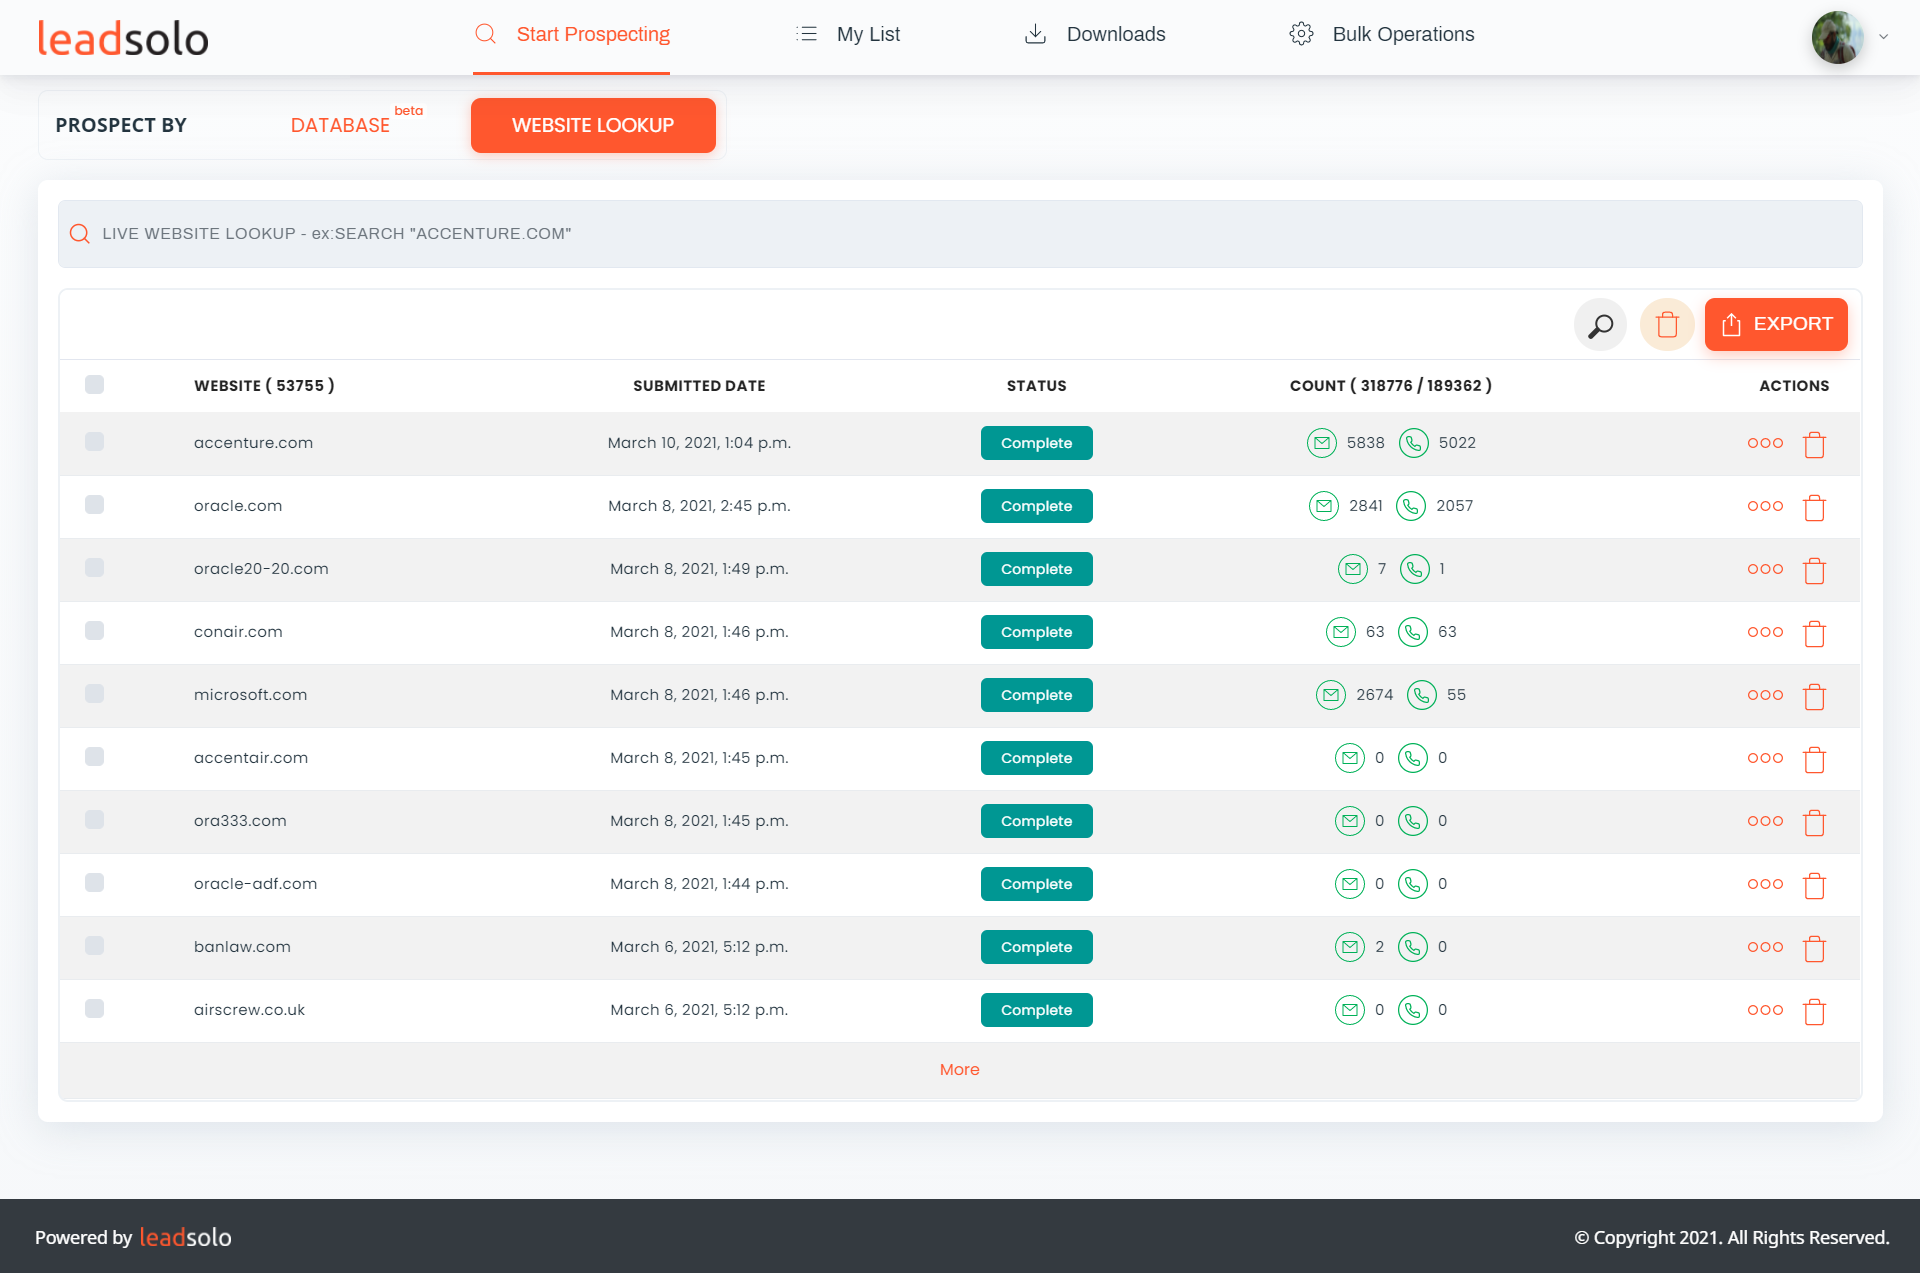Open three-dot actions for banlaw.com row
The image size is (1920, 1273).
tap(1765, 947)
